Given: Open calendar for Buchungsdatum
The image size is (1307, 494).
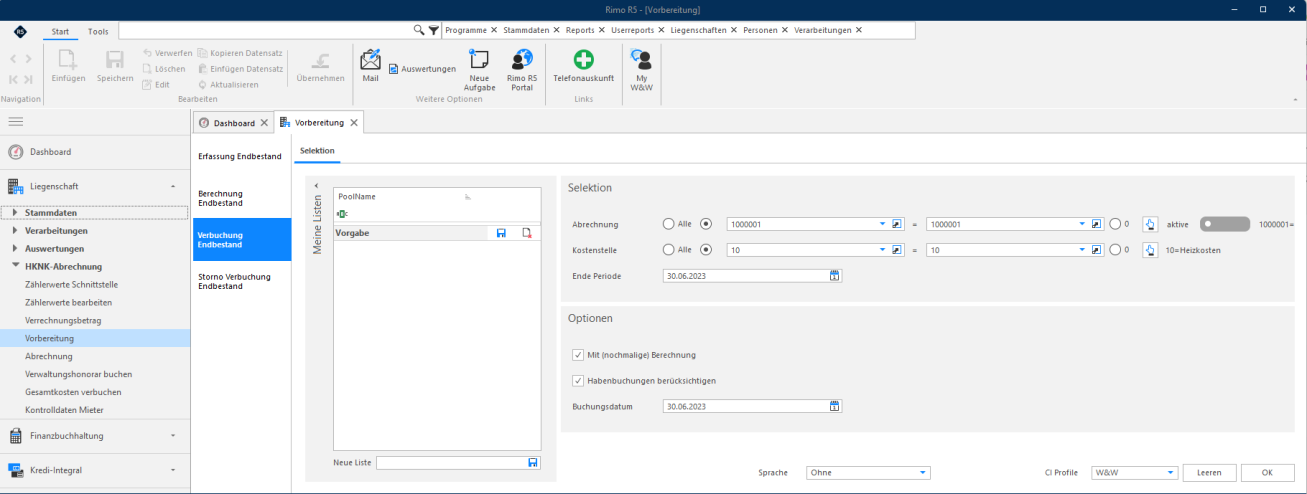Looking at the screenshot, I should point(834,406).
